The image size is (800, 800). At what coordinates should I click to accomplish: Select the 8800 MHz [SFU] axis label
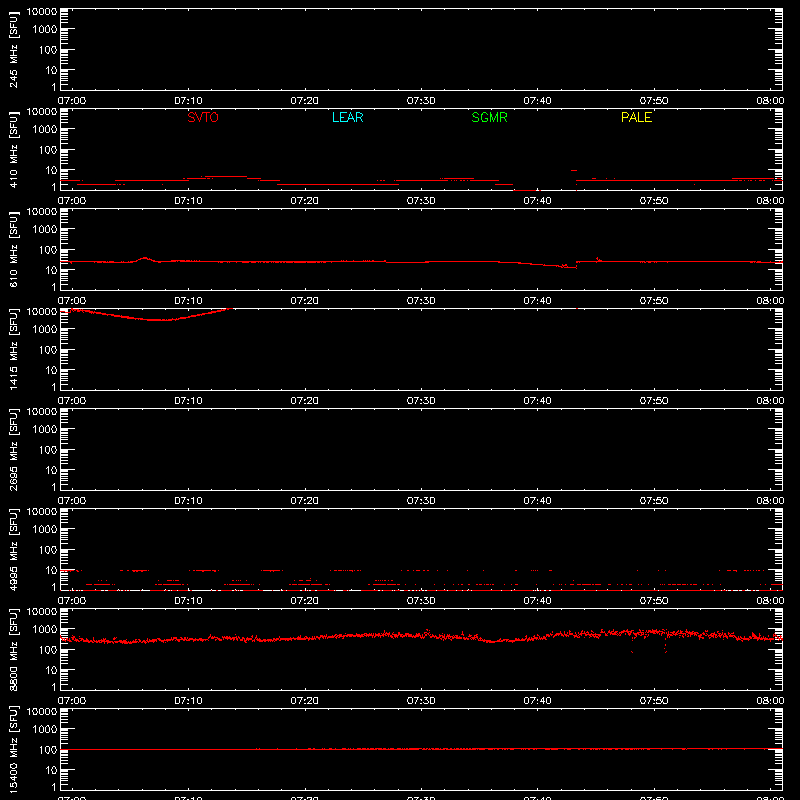click(x=13, y=649)
